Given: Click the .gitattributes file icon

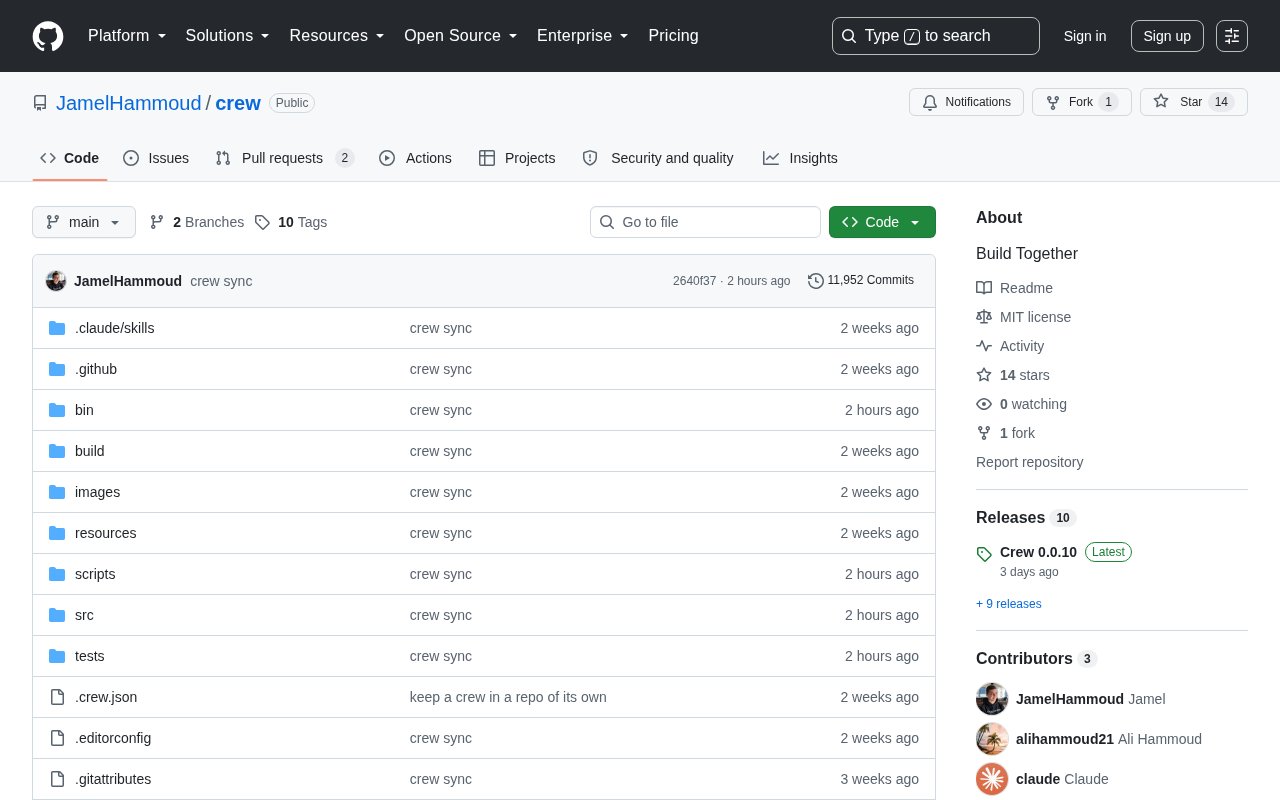Looking at the screenshot, I should coord(57,779).
